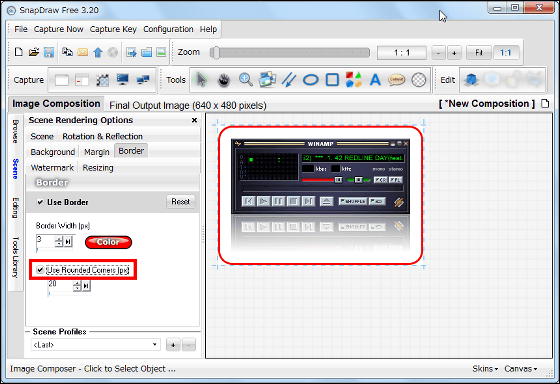Send the image by email envelope icon
This screenshot has width=560, height=384.
pyautogui.click(x=82, y=53)
